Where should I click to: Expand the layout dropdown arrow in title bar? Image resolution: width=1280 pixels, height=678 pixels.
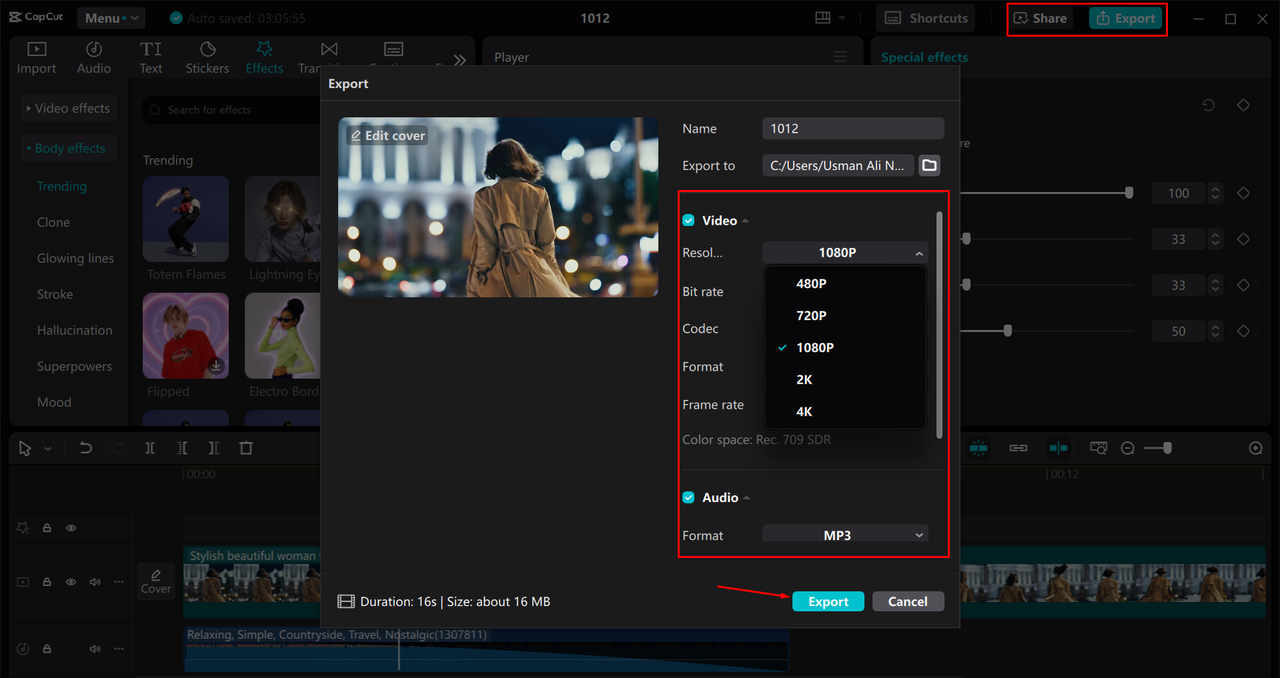(x=842, y=18)
